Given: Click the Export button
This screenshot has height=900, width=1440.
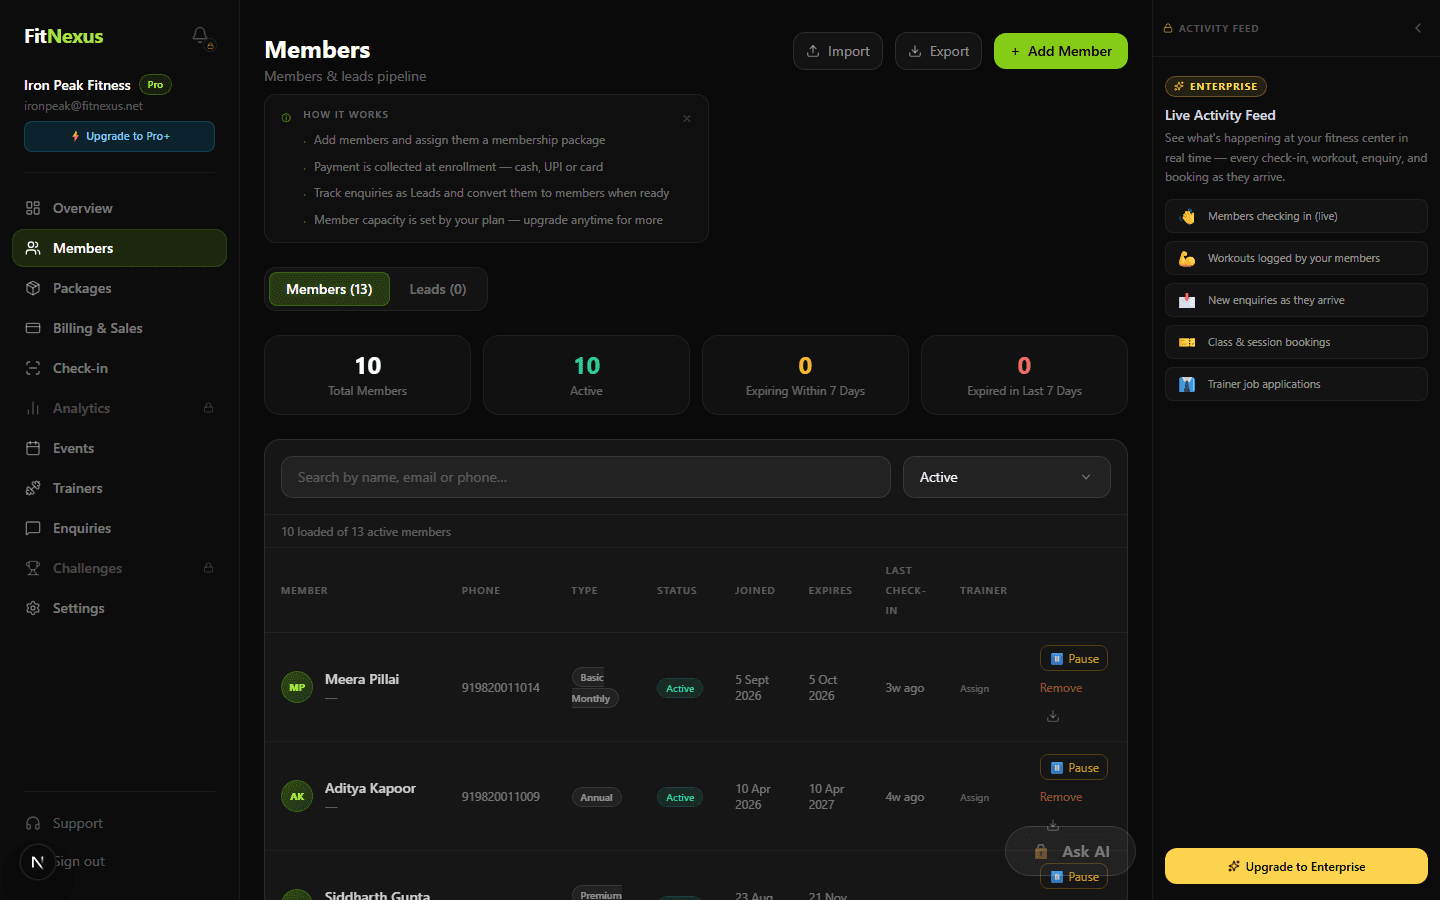Looking at the screenshot, I should click(938, 51).
